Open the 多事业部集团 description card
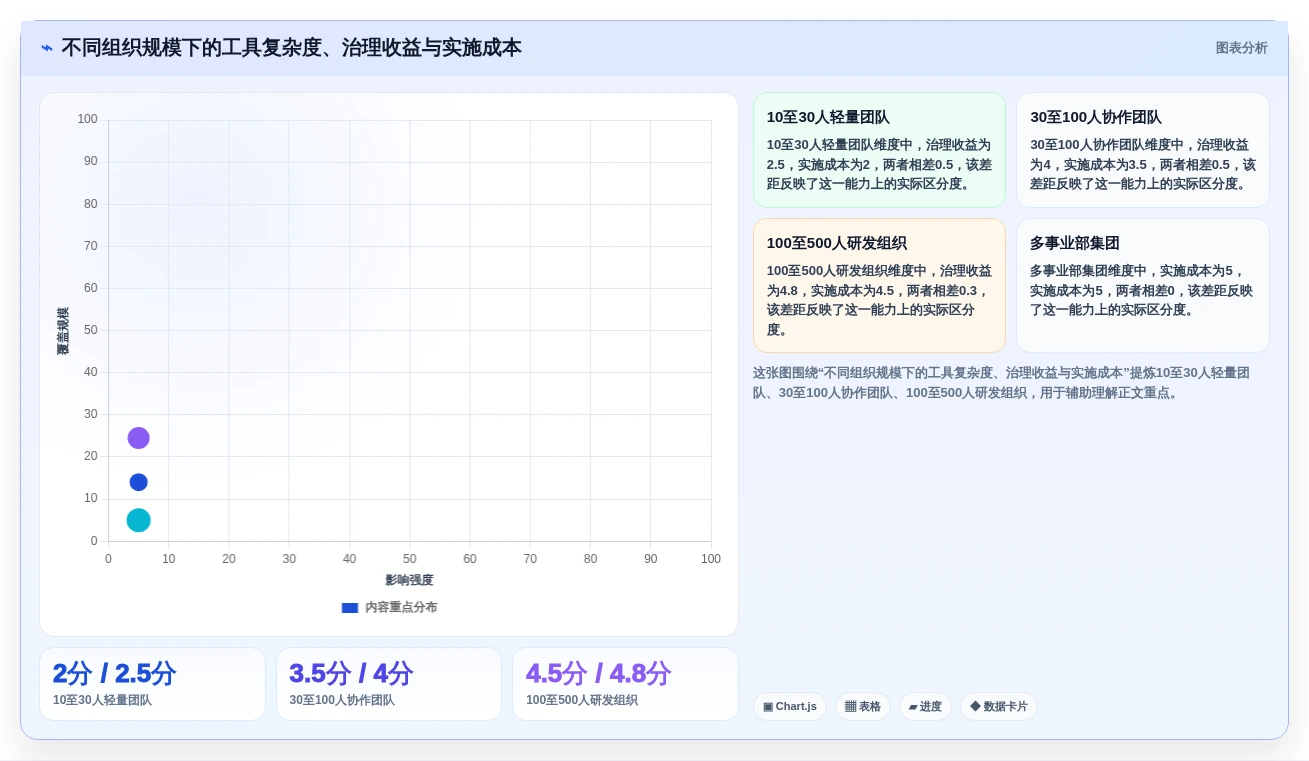The width and height of the screenshot is (1309, 761). pyautogui.click(x=1143, y=285)
